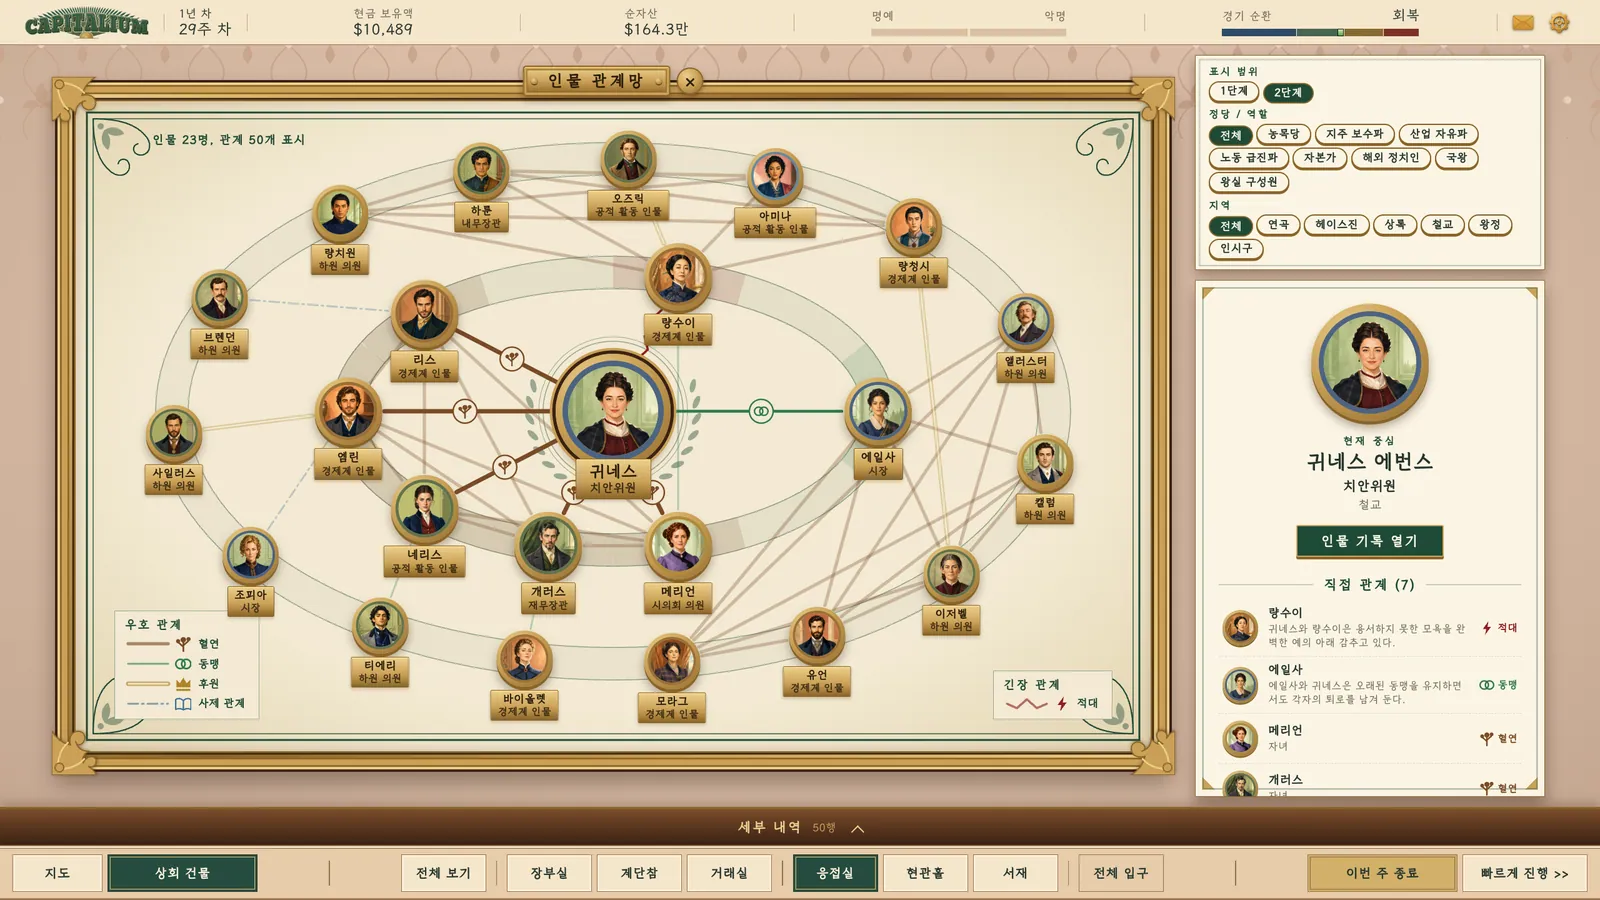Select 하룬 내무장관 portrait
The width and height of the screenshot is (1600, 900).
[481, 171]
